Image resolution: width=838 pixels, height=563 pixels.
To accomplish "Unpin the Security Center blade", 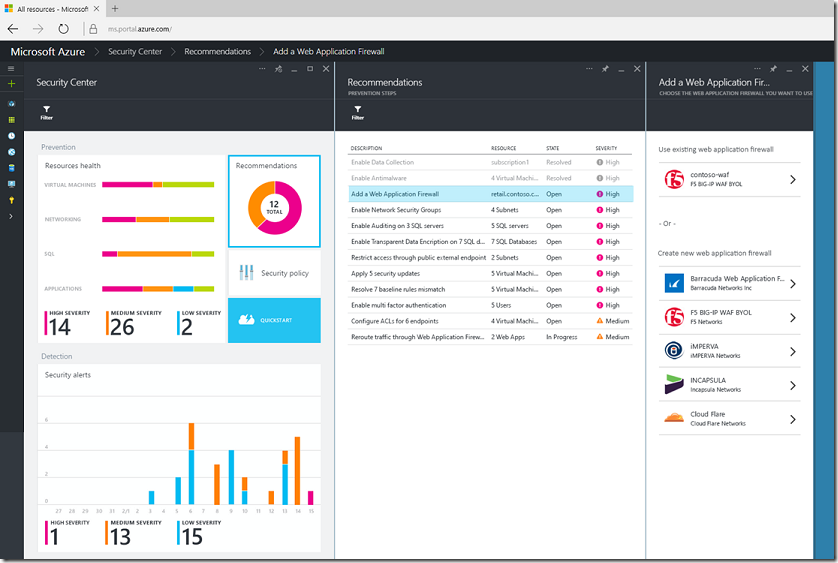I will [278, 69].
